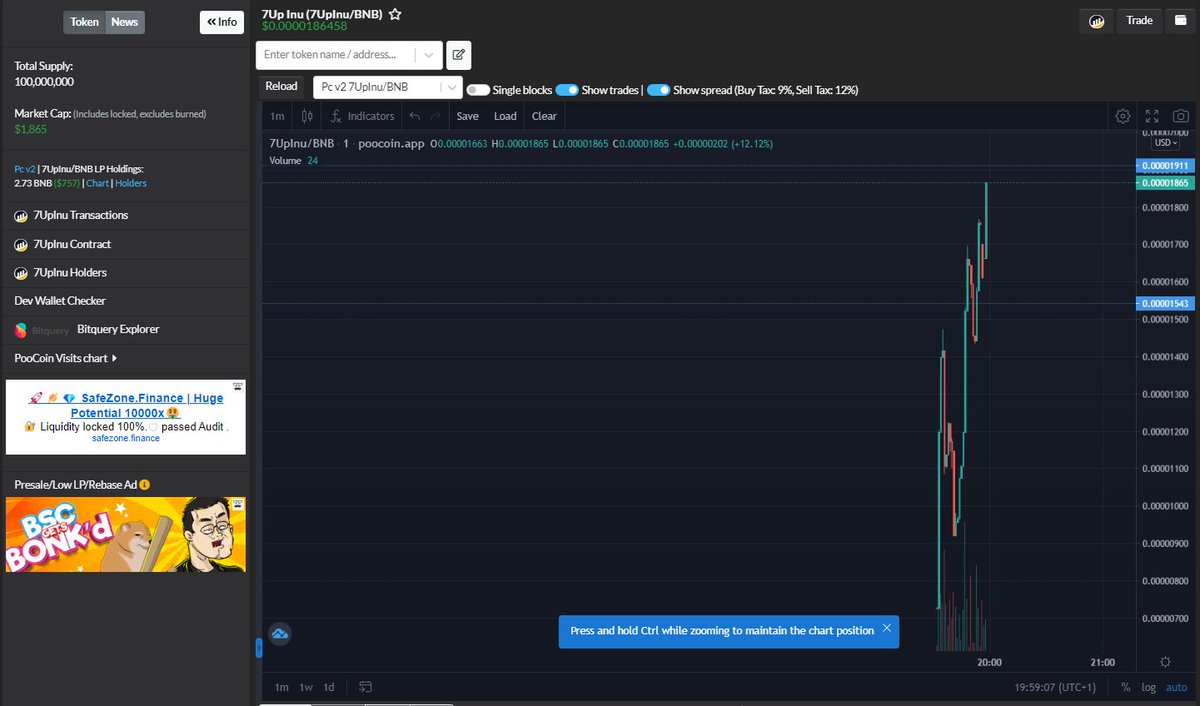Switch to the News tab
This screenshot has width=1200, height=706.
125,22
